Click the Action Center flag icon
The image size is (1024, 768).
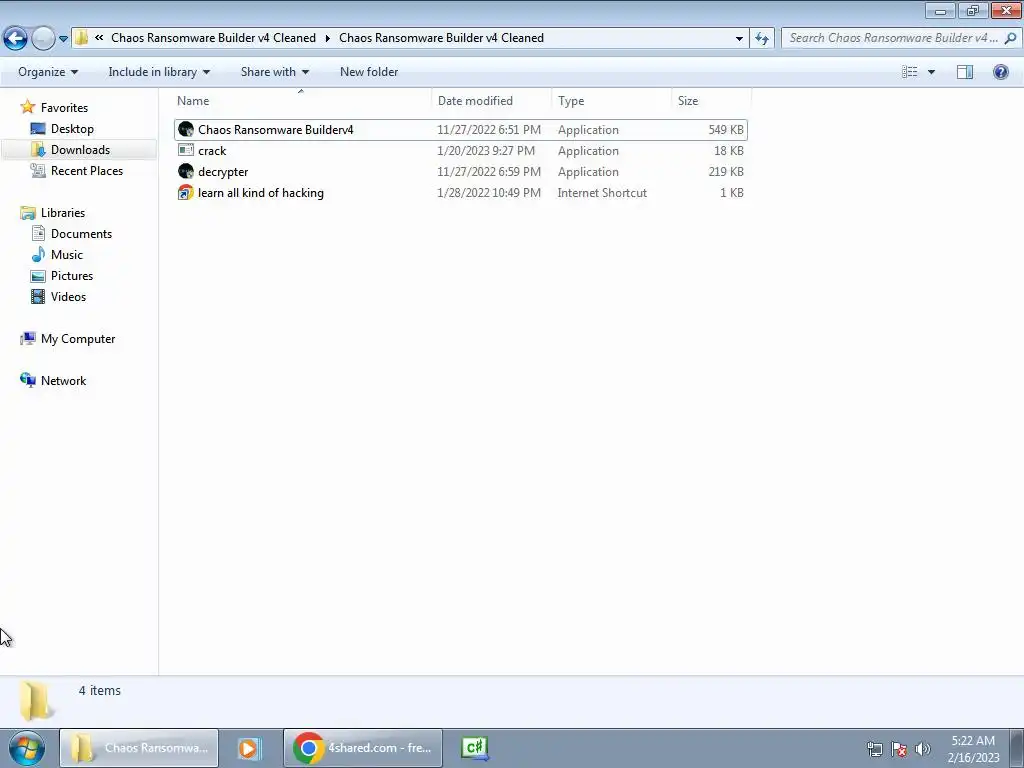(x=899, y=750)
